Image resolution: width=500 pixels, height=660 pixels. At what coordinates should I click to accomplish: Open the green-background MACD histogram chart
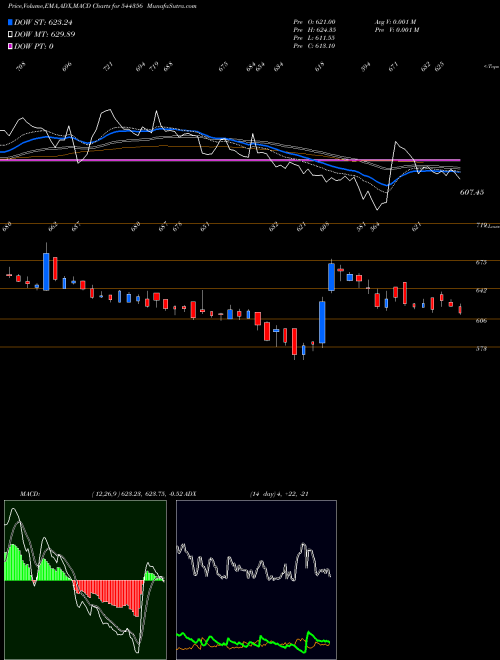(85, 580)
